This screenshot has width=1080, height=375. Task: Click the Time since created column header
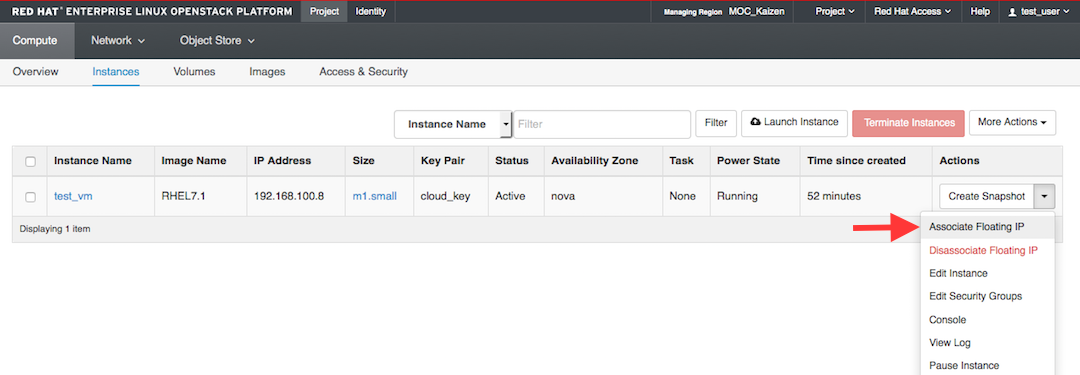[x=856, y=161]
